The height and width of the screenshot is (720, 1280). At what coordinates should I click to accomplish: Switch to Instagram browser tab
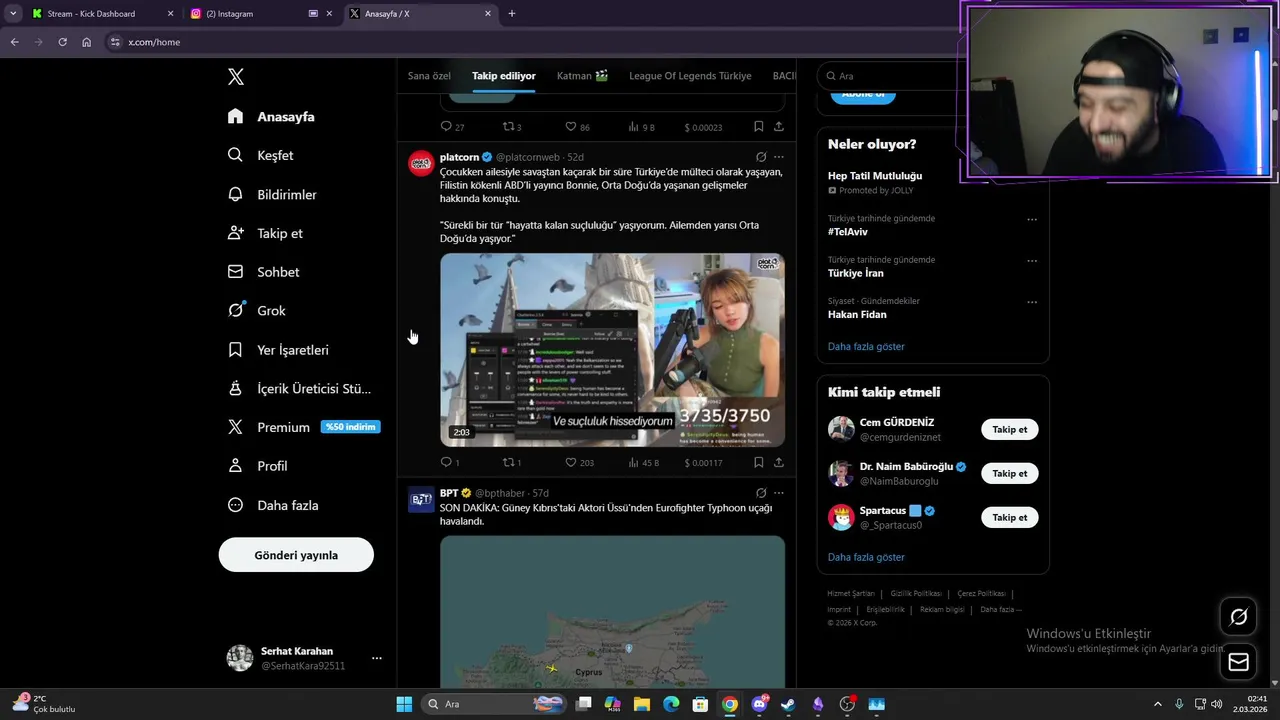[x=260, y=14]
